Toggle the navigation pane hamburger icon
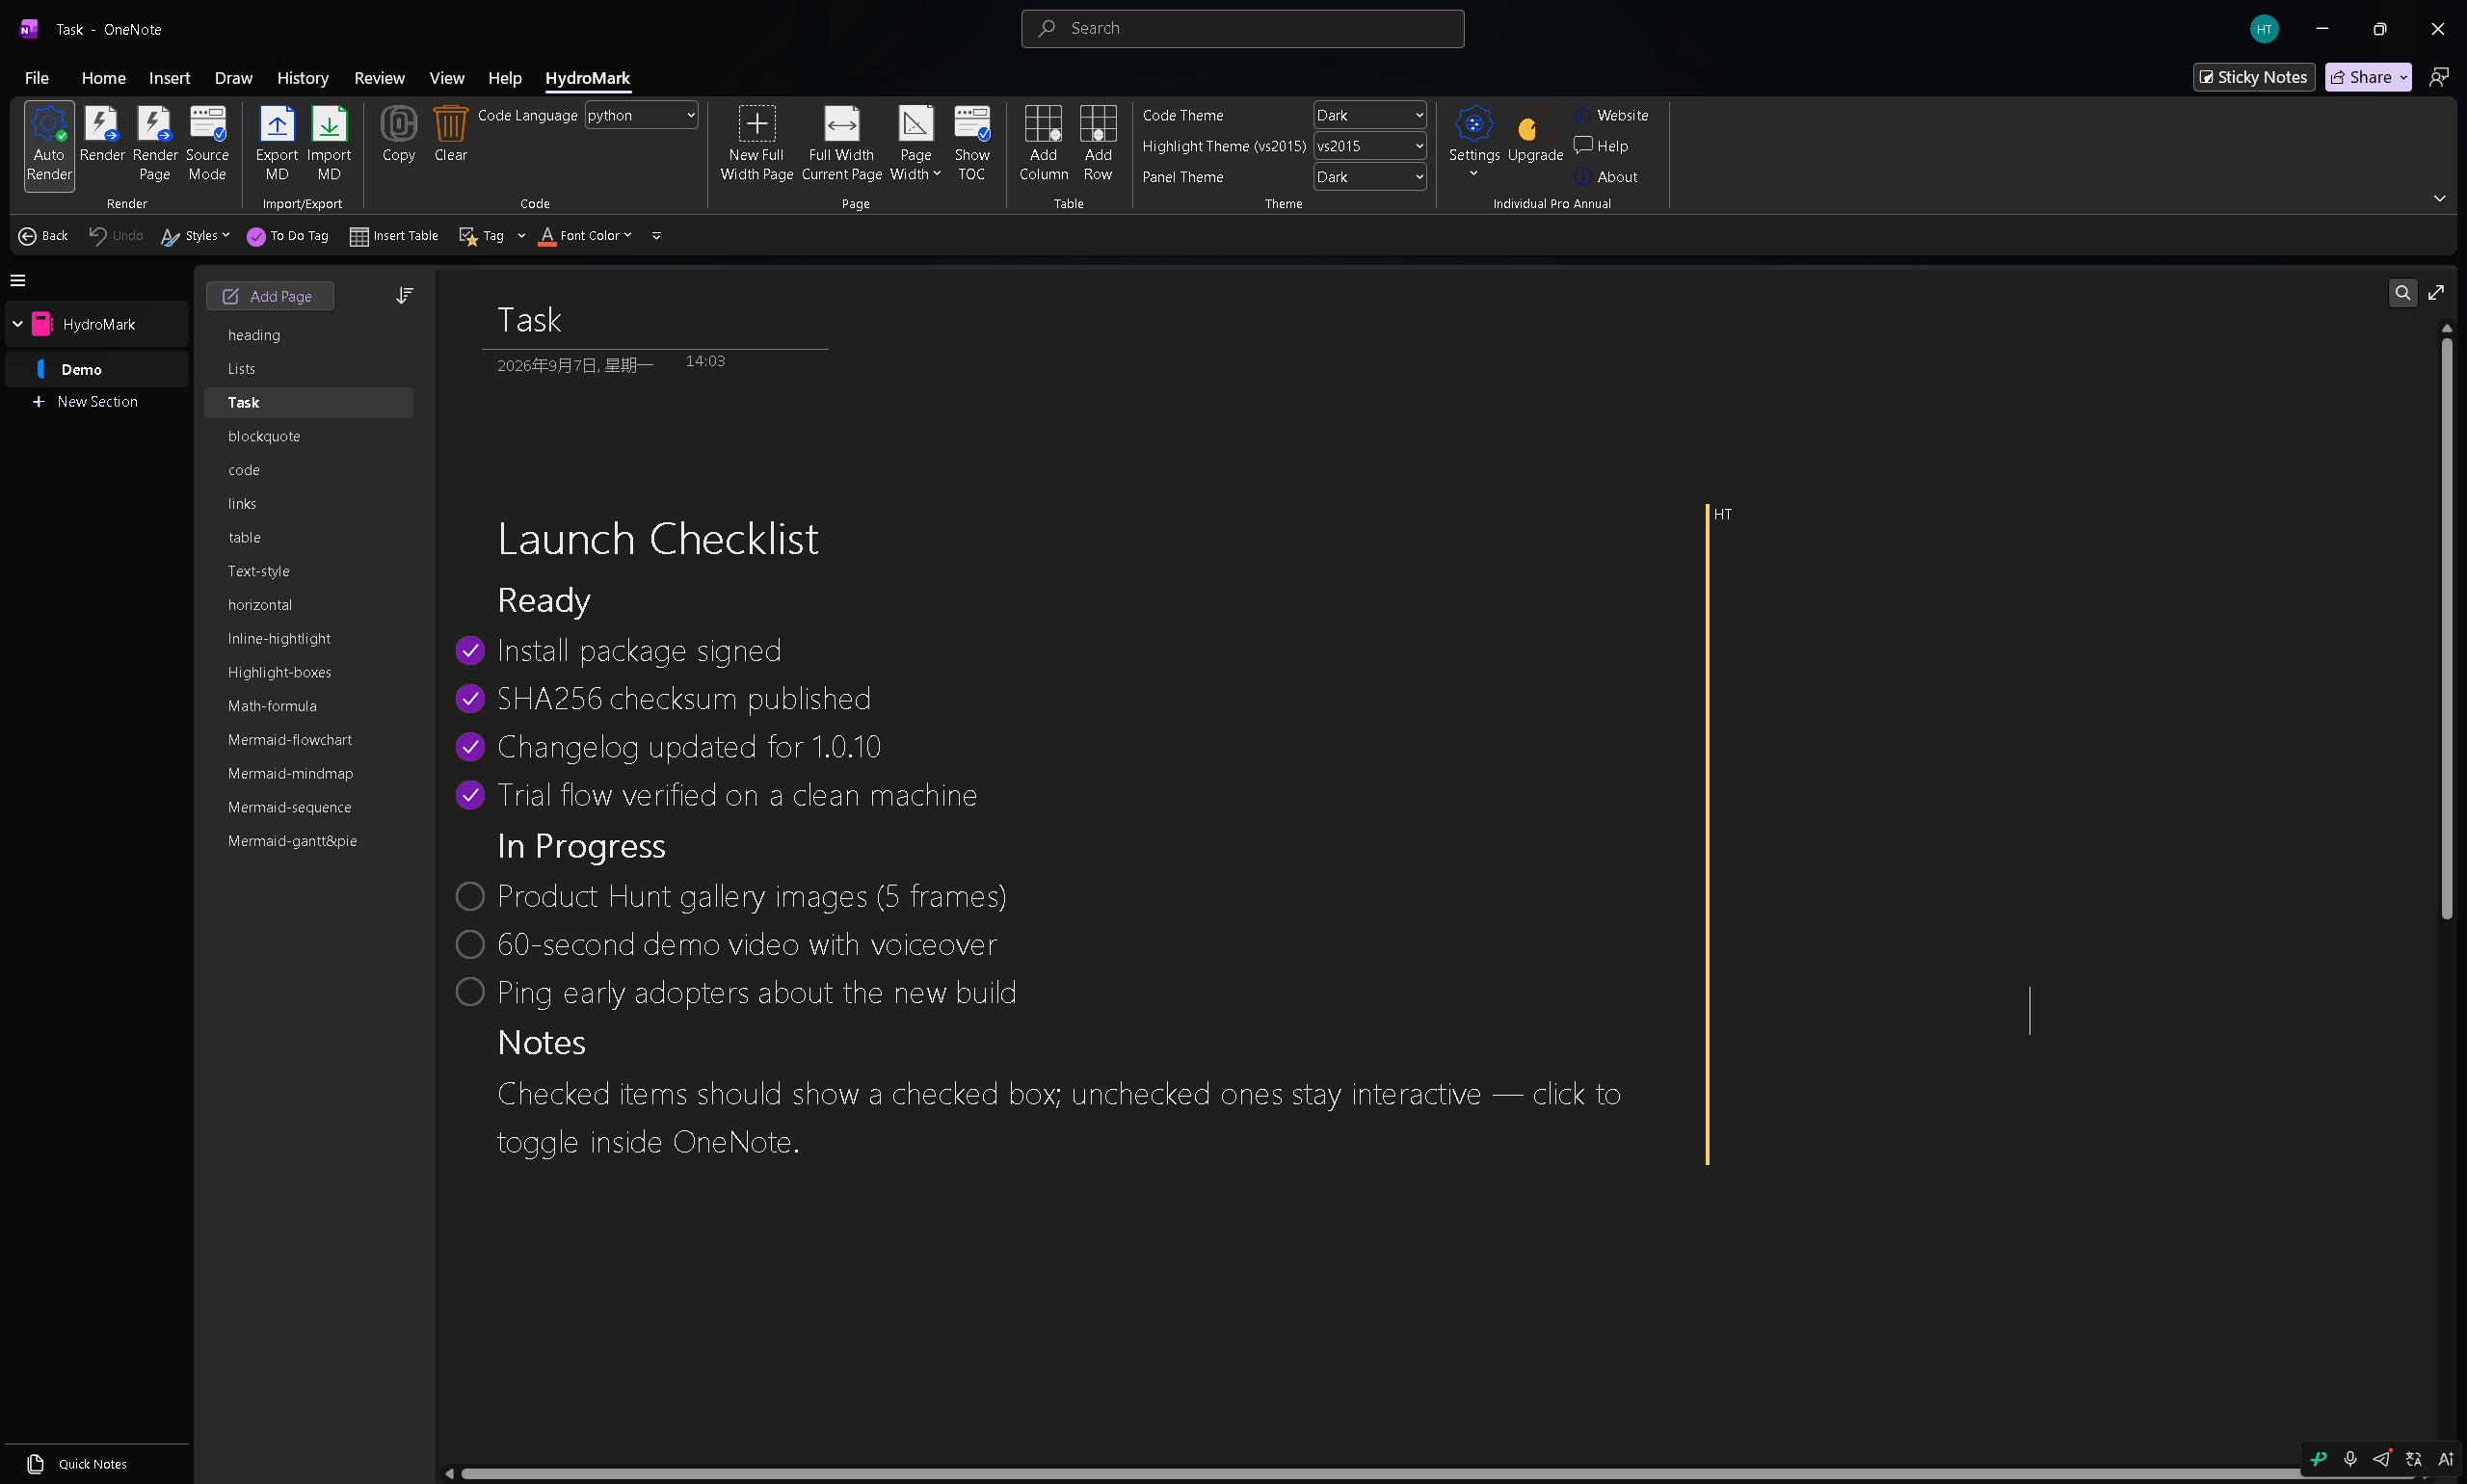Screen dimensions: 2467x1484 tap(17, 280)
